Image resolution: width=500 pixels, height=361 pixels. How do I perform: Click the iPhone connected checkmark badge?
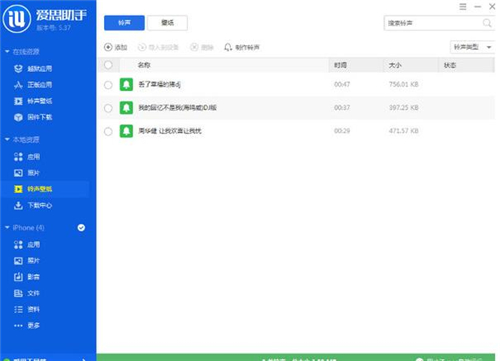point(81,228)
